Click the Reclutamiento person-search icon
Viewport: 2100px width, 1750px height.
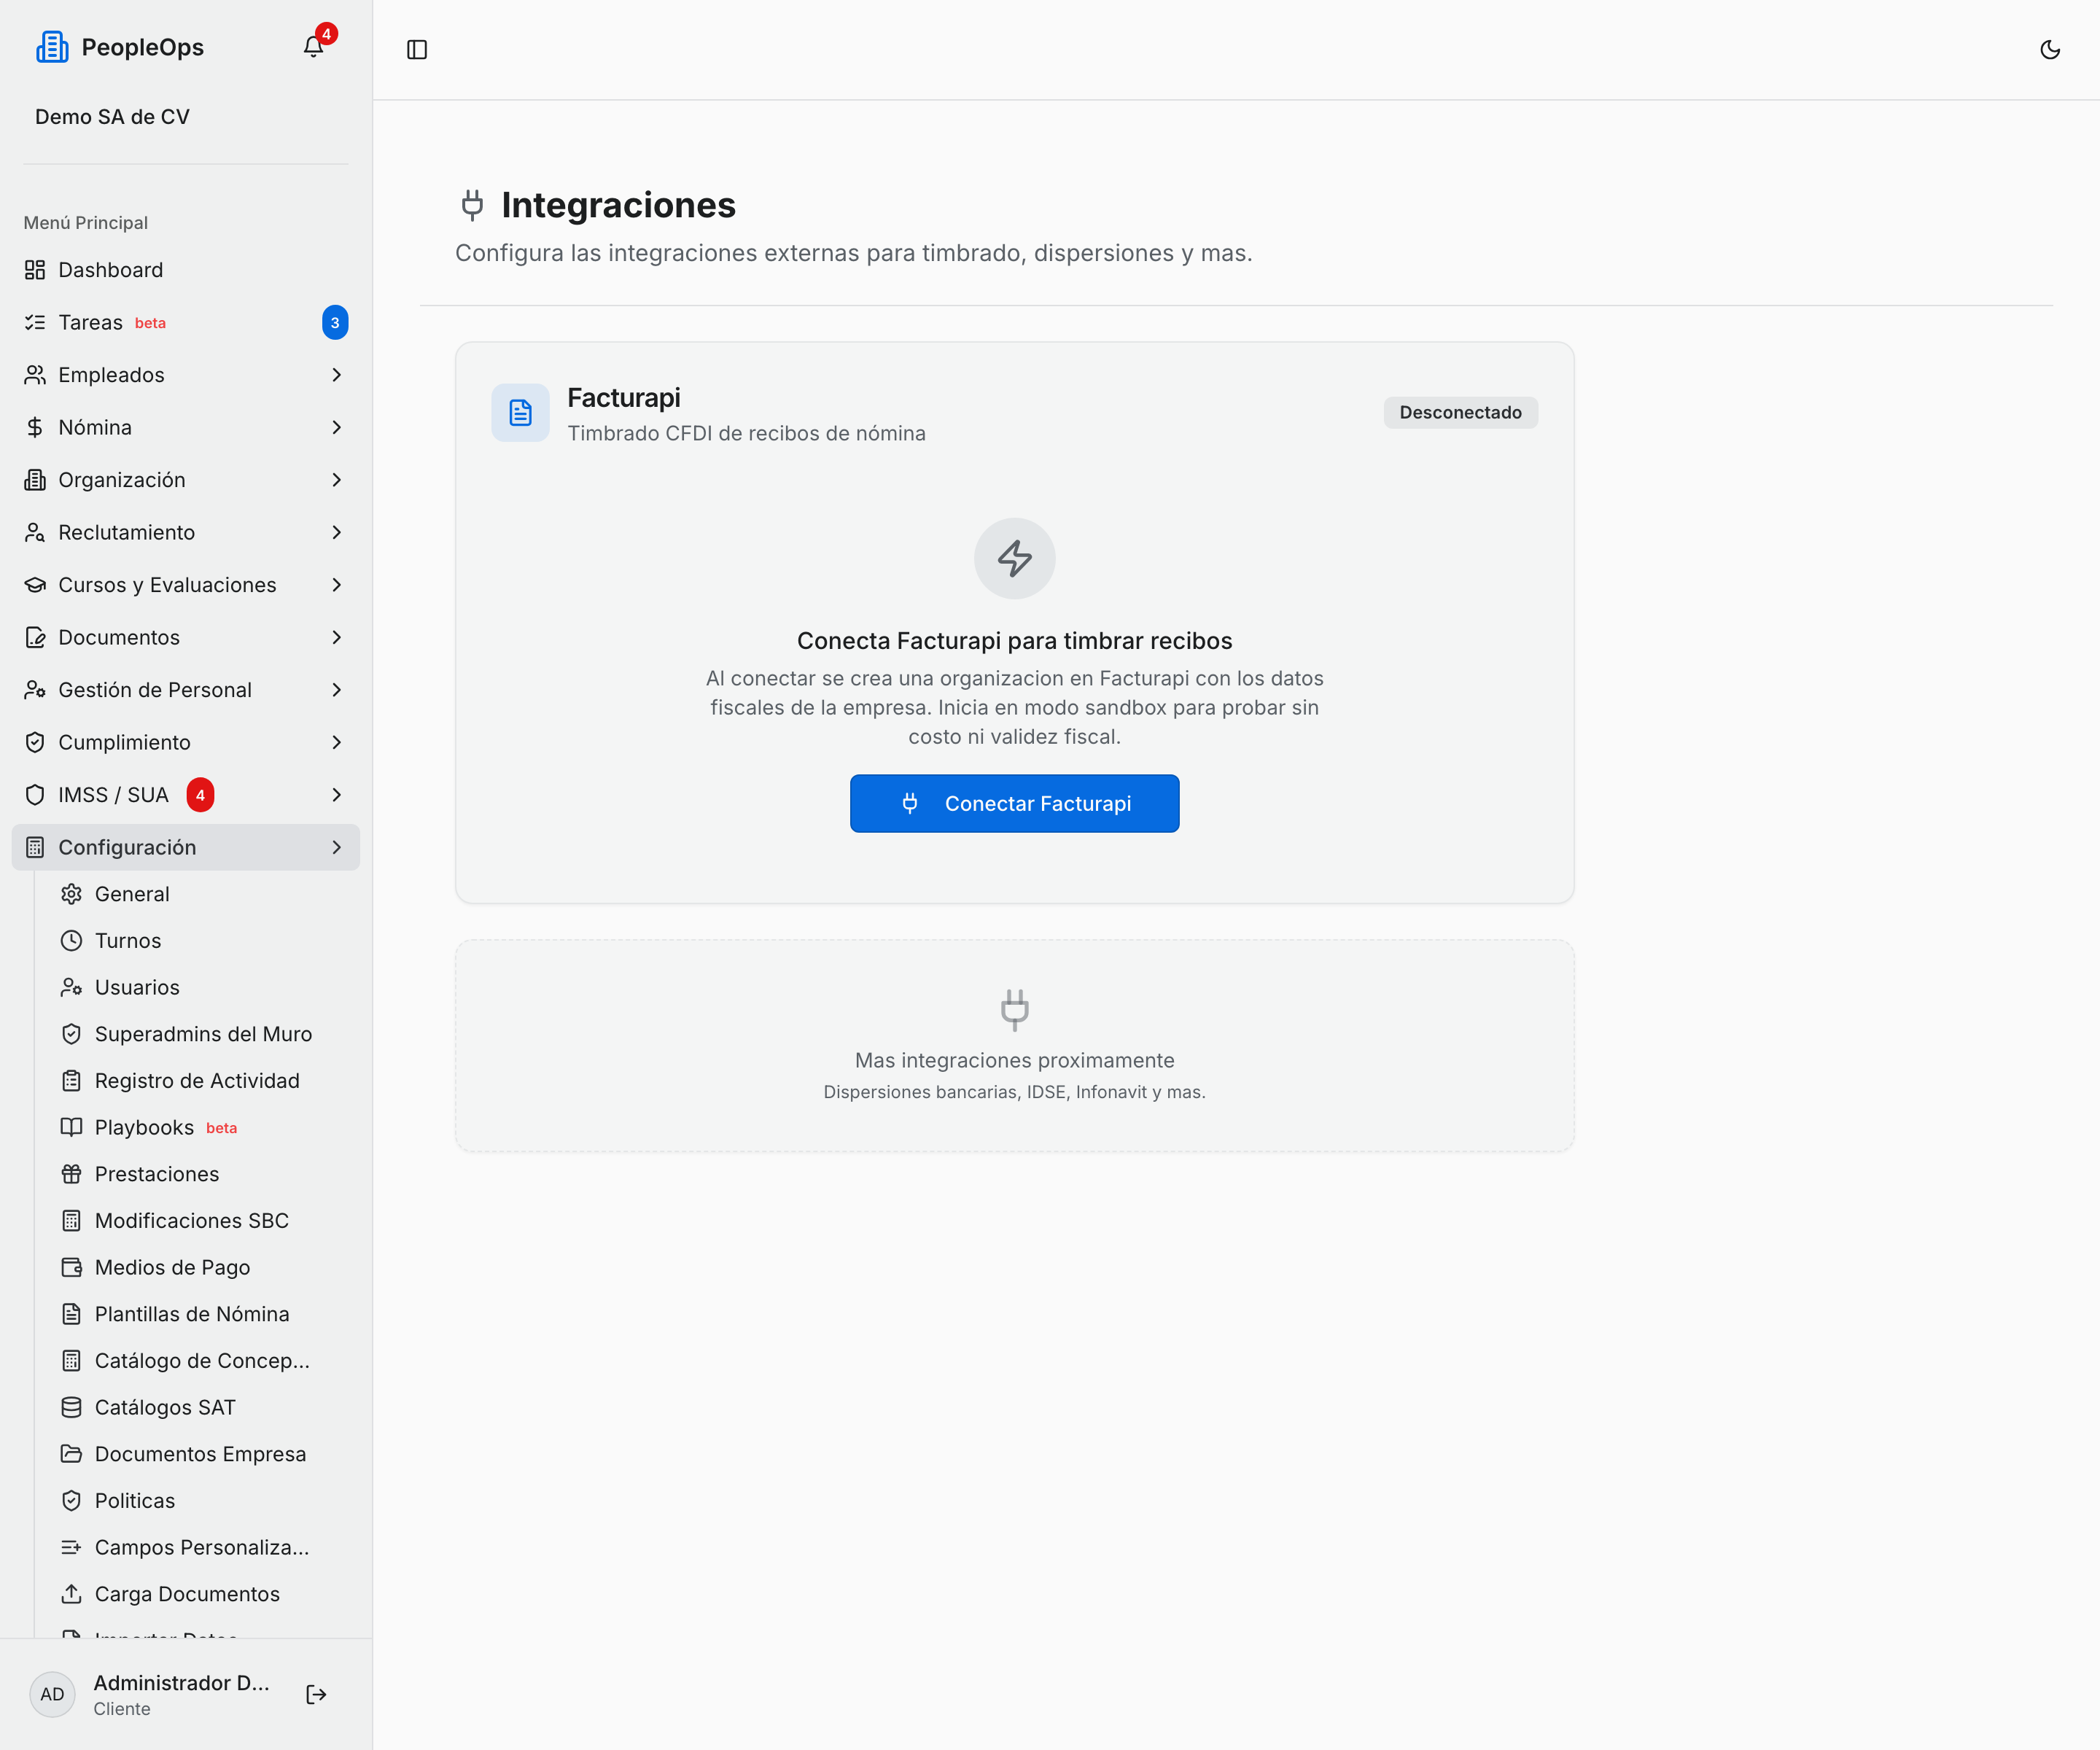click(x=35, y=532)
